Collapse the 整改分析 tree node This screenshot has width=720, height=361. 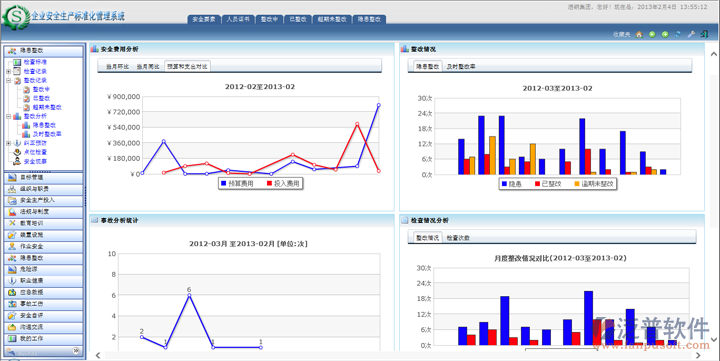(8, 116)
